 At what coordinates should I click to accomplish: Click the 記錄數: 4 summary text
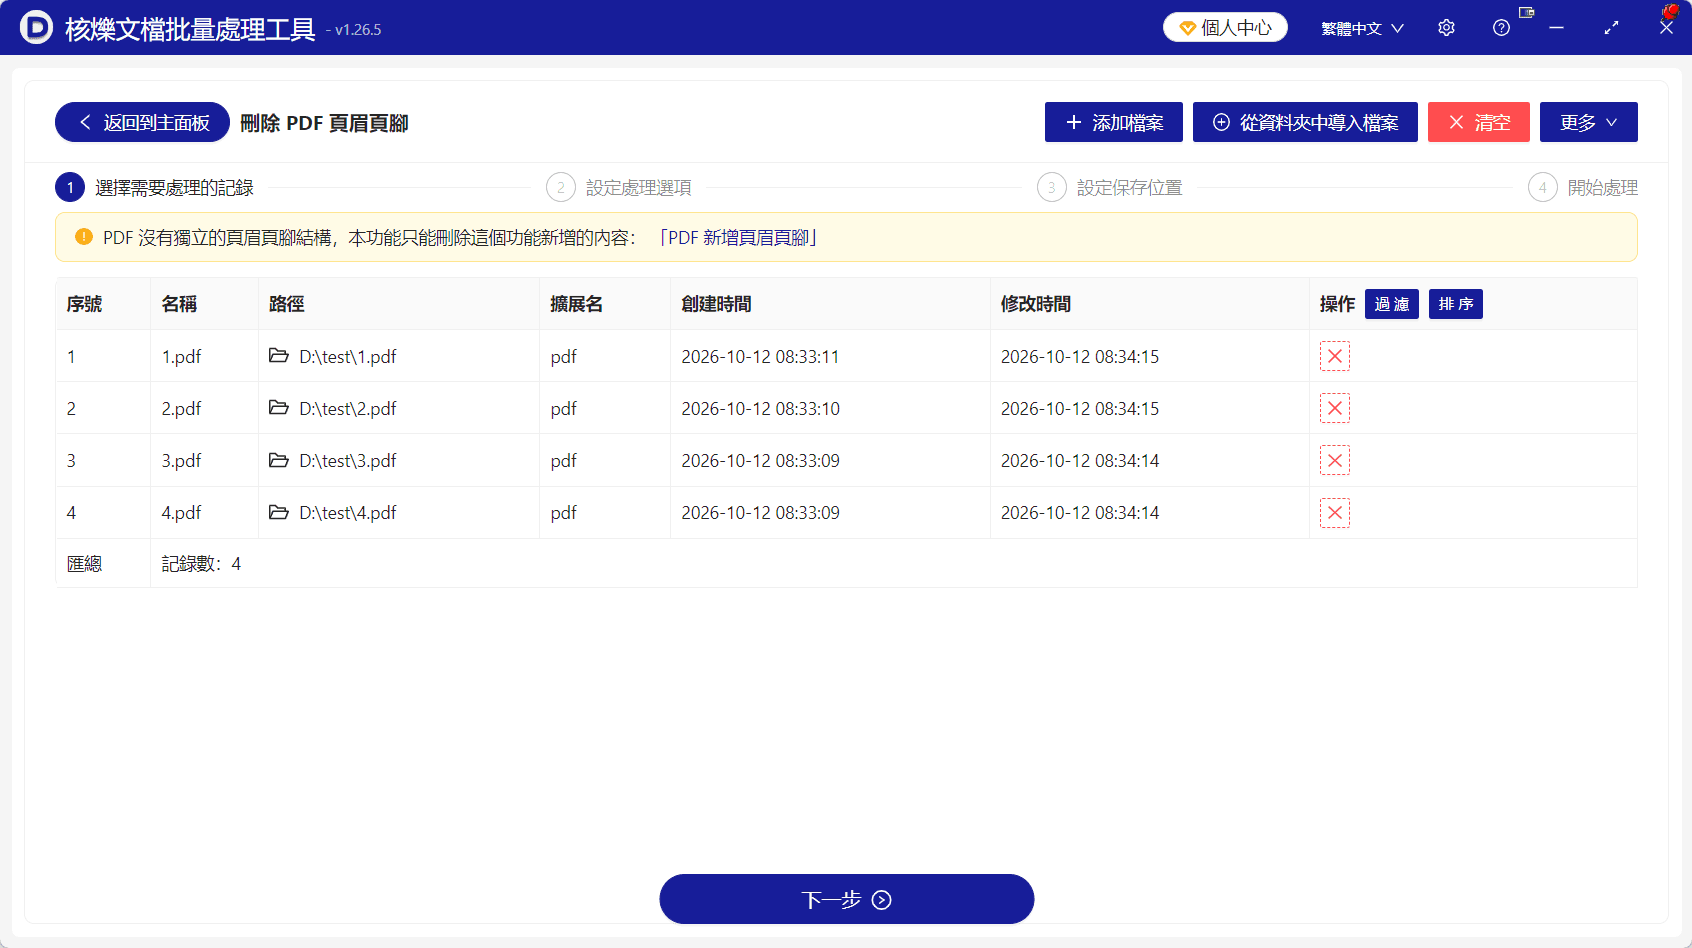[201, 564]
